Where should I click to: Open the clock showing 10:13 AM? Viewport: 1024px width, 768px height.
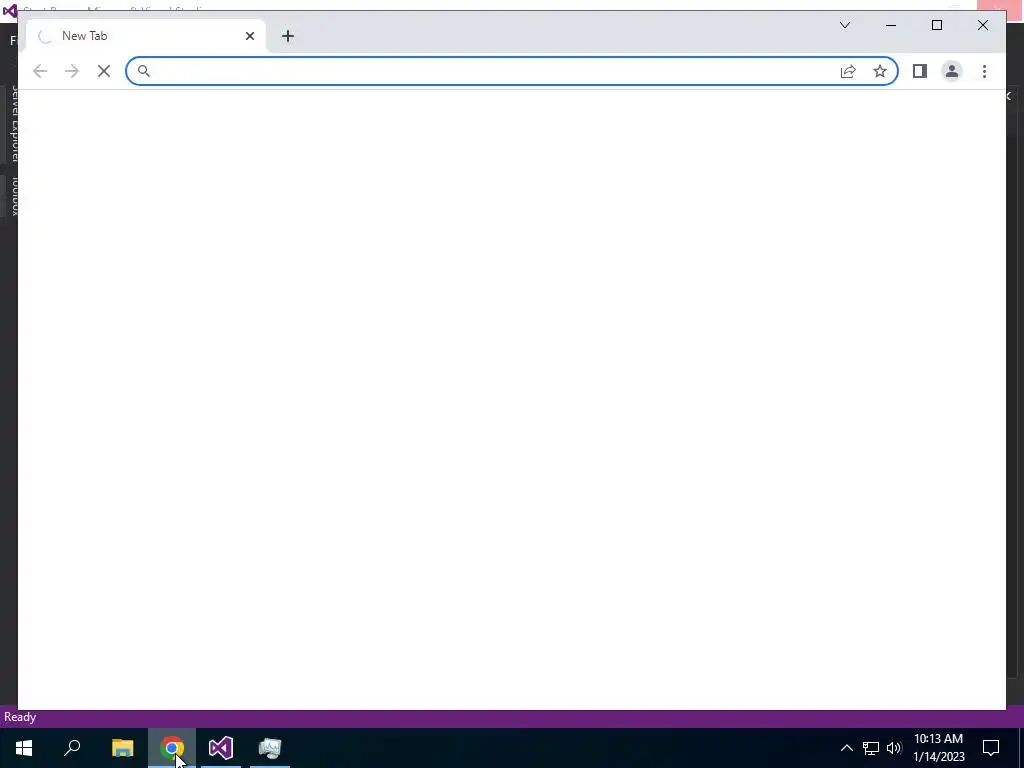(x=938, y=748)
